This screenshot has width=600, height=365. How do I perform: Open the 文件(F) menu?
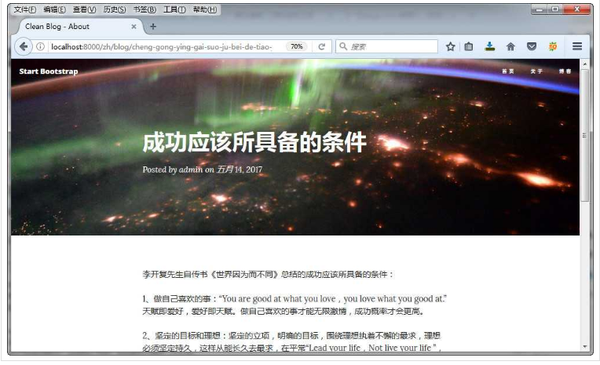pos(25,10)
